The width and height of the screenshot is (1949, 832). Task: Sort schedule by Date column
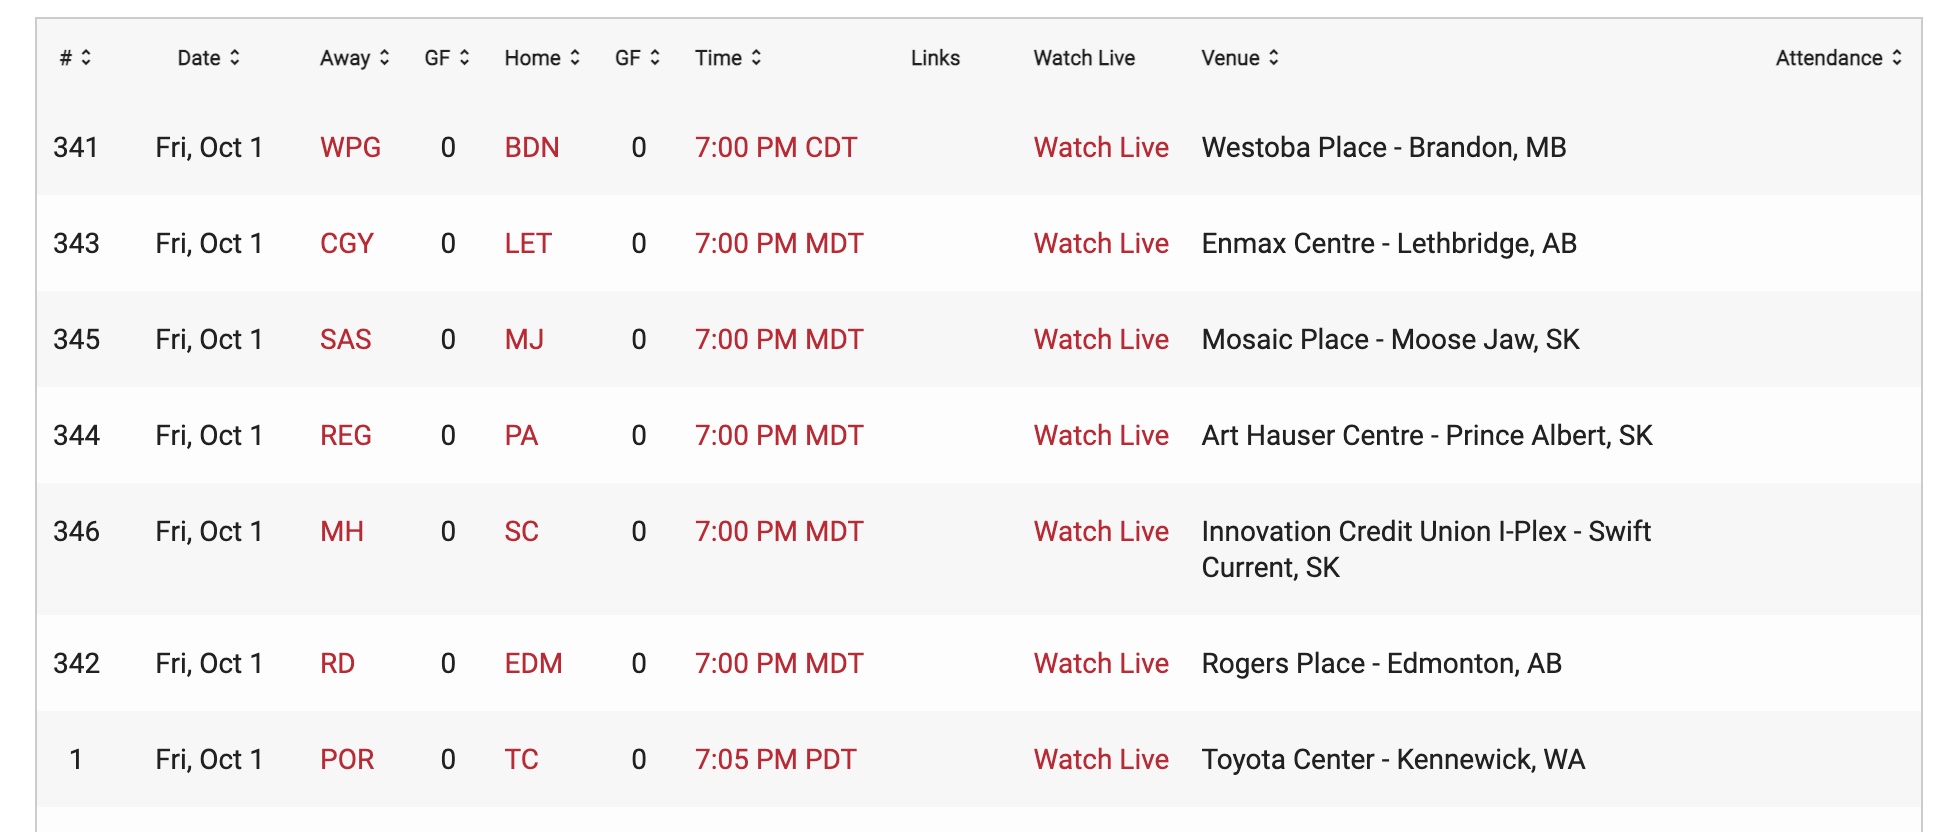coord(209,58)
